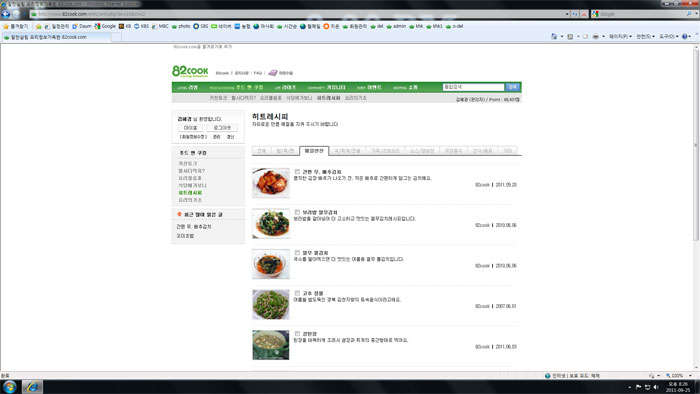This screenshot has height=394, width=700.
Task: Open the highlighted green link in left sidebar
Action: click(190, 193)
